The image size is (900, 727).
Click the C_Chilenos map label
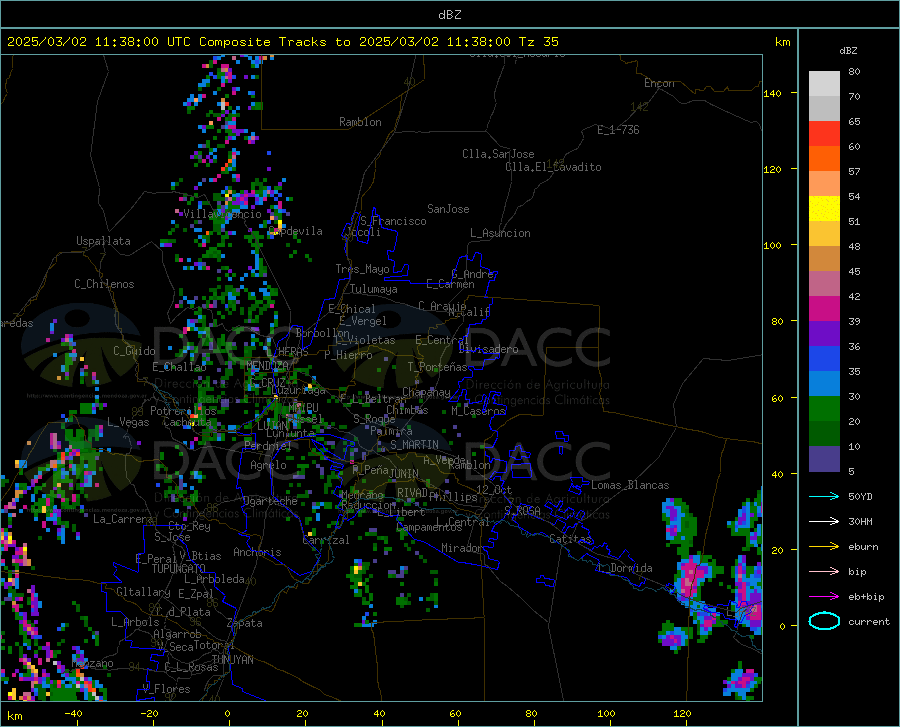click(104, 284)
